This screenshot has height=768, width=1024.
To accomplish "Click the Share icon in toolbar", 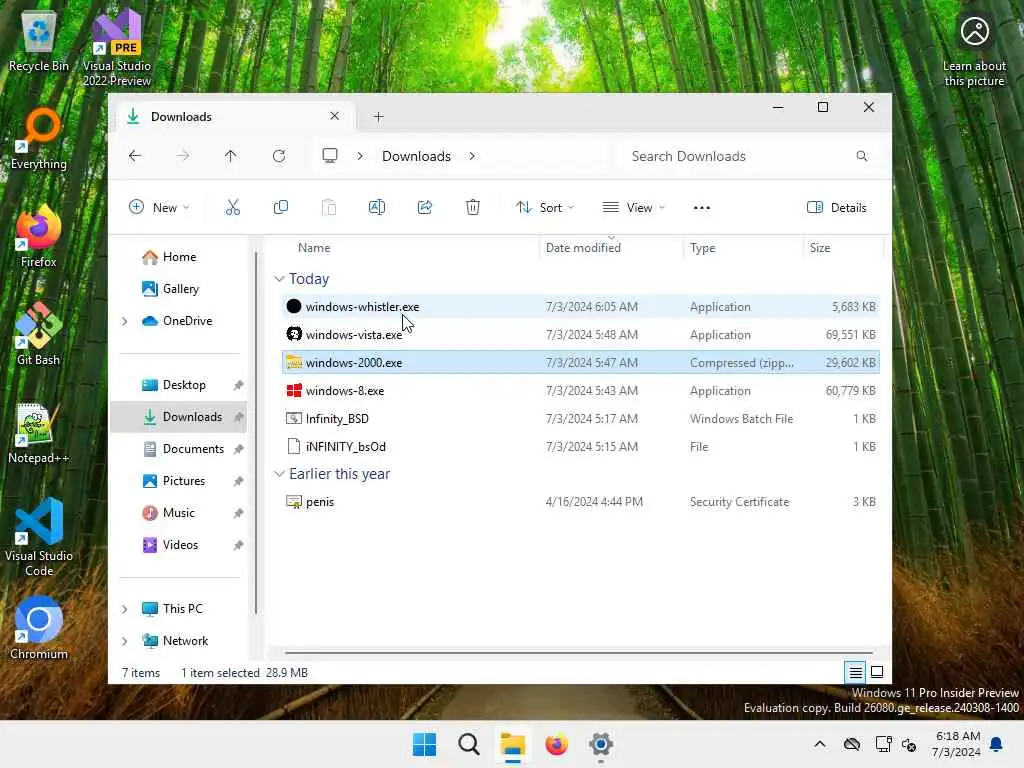I will pos(425,208).
